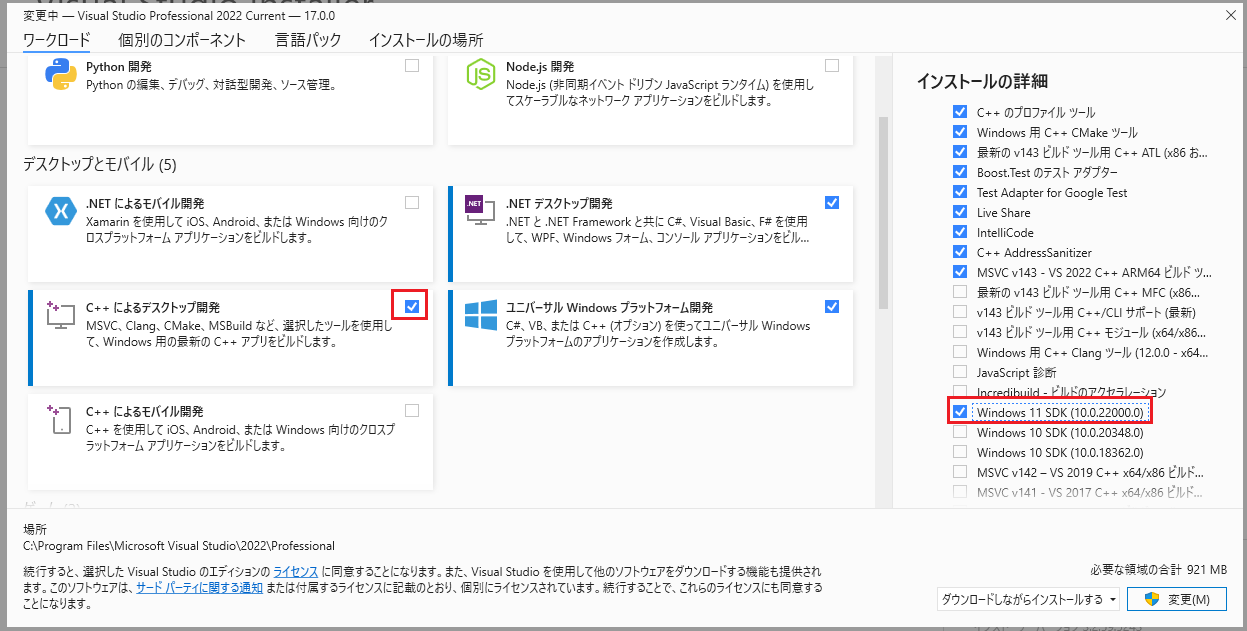Check the .NET によるモバイル開発 checkbox
Viewport: 1247px width, 631px height.
tap(412, 202)
